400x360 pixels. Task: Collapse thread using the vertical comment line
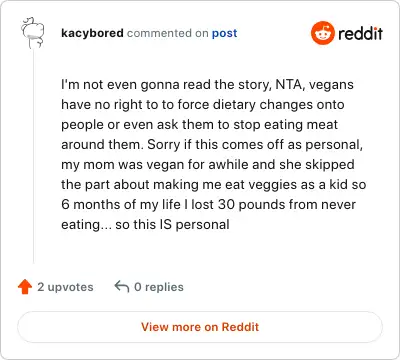tap(33, 157)
